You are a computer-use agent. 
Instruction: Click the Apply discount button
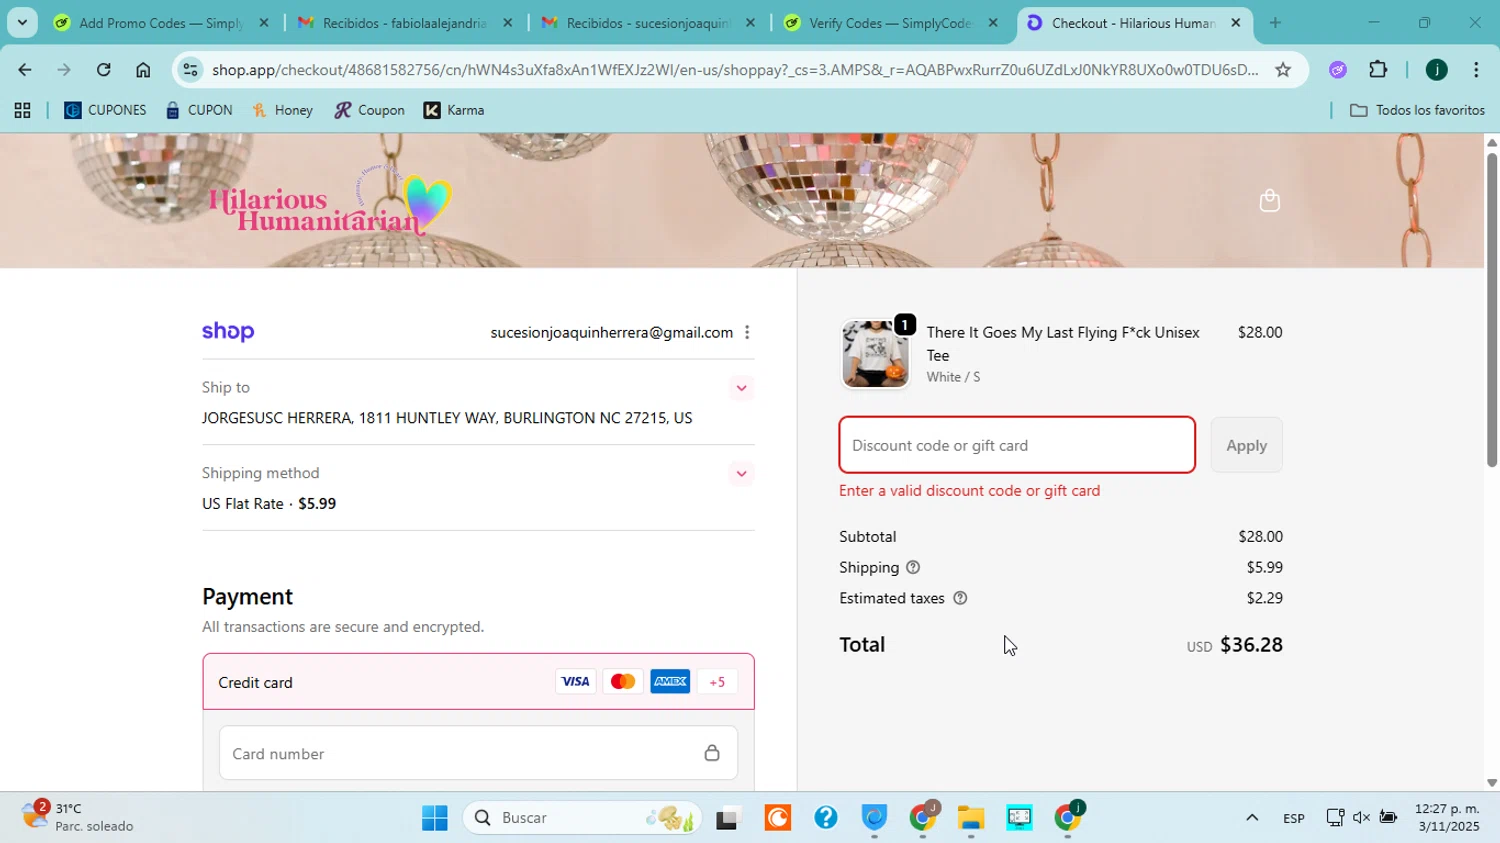(1246, 445)
